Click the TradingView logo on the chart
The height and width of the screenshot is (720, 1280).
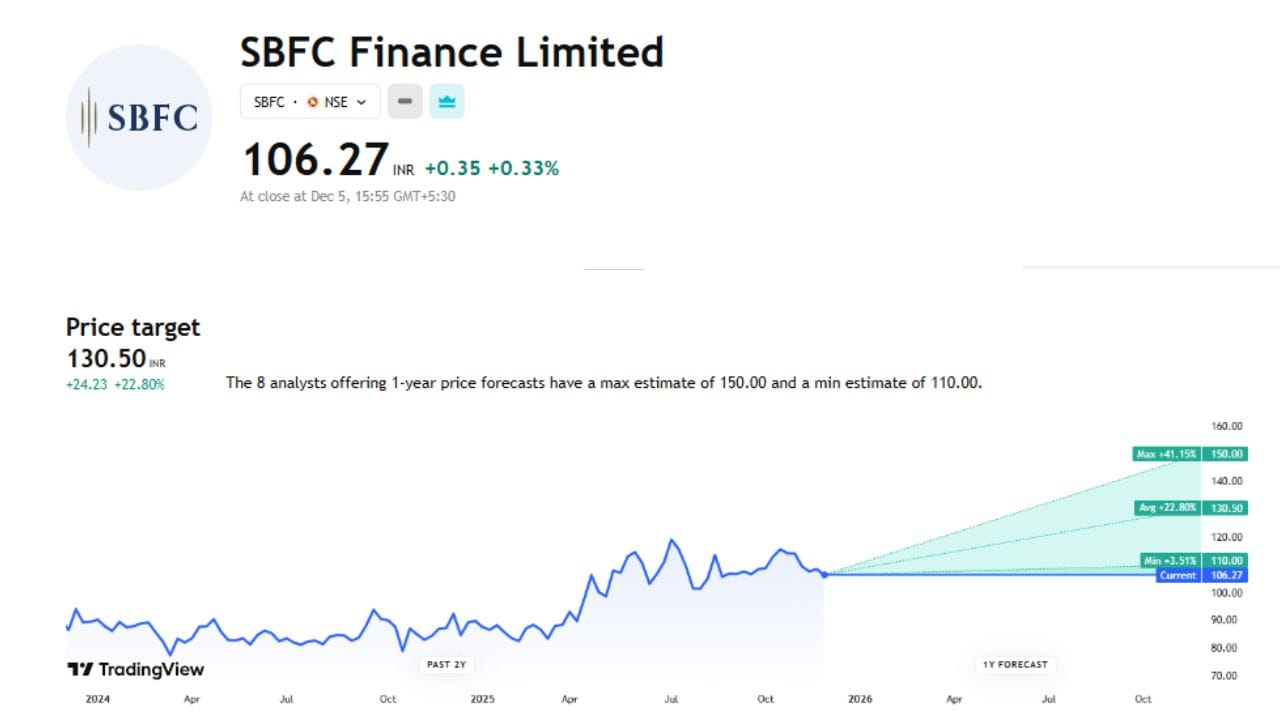coord(134,668)
